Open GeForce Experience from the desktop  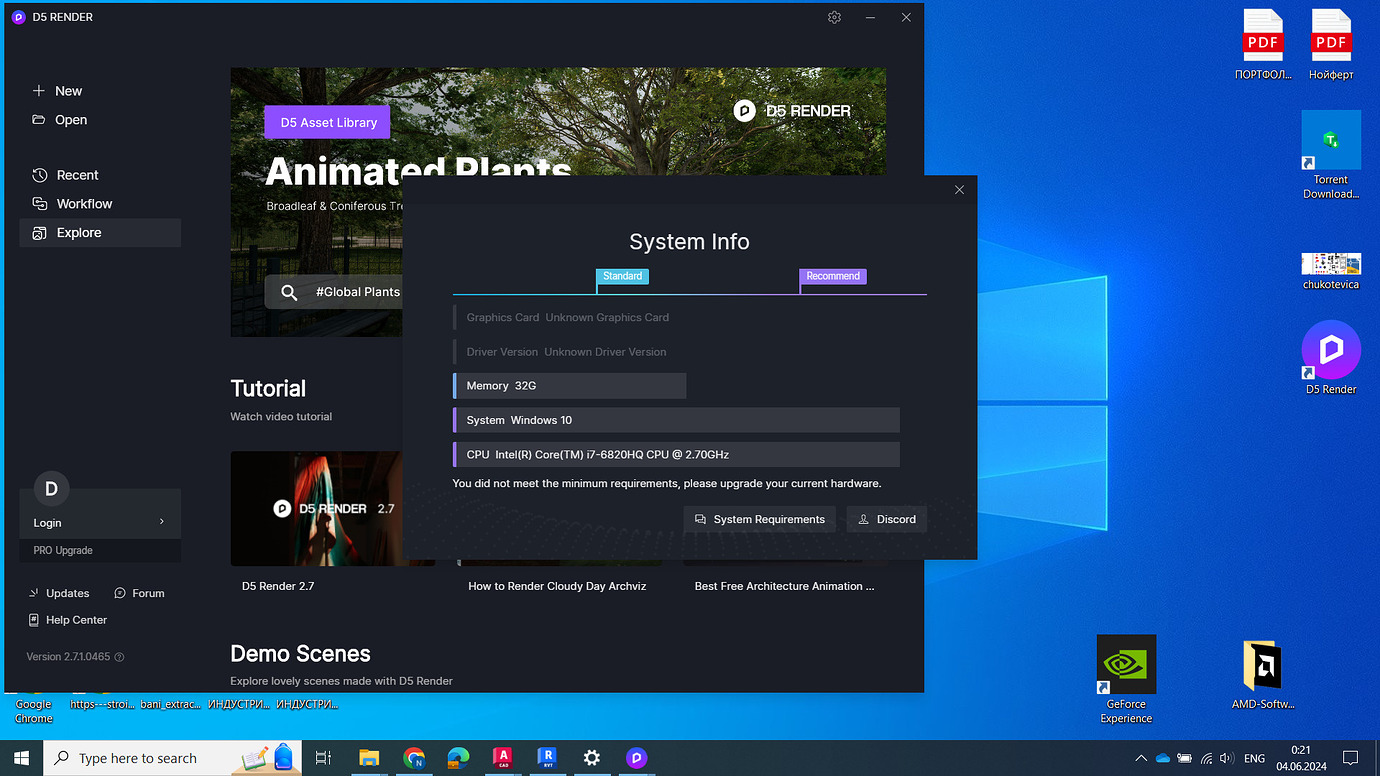[x=1126, y=663]
